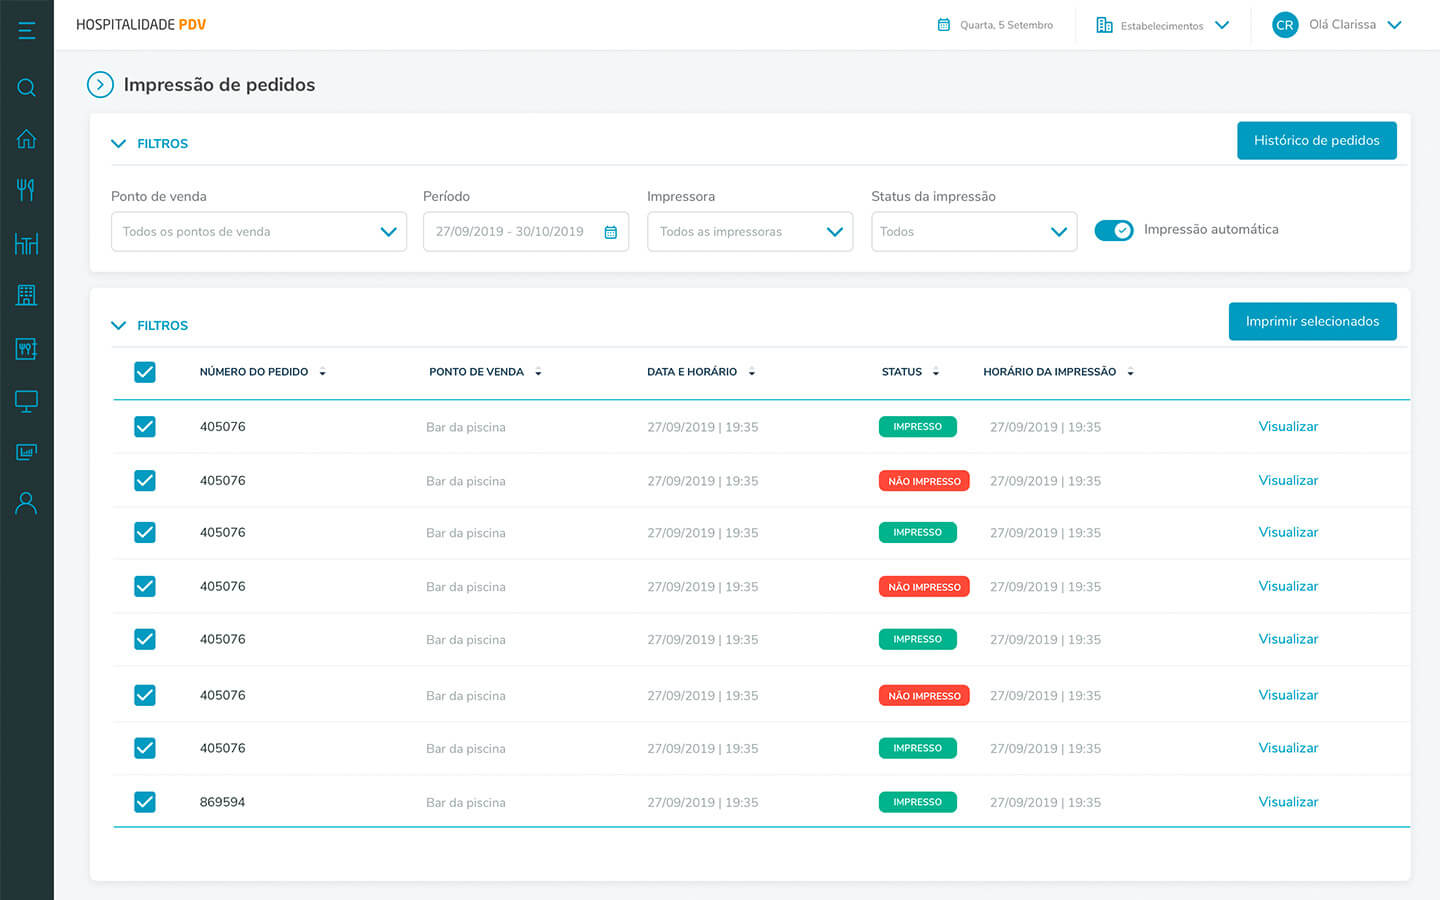Uncheck the checkbox for order 869594
Viewport: 1440px width, 900px height.
coord(145,802)
